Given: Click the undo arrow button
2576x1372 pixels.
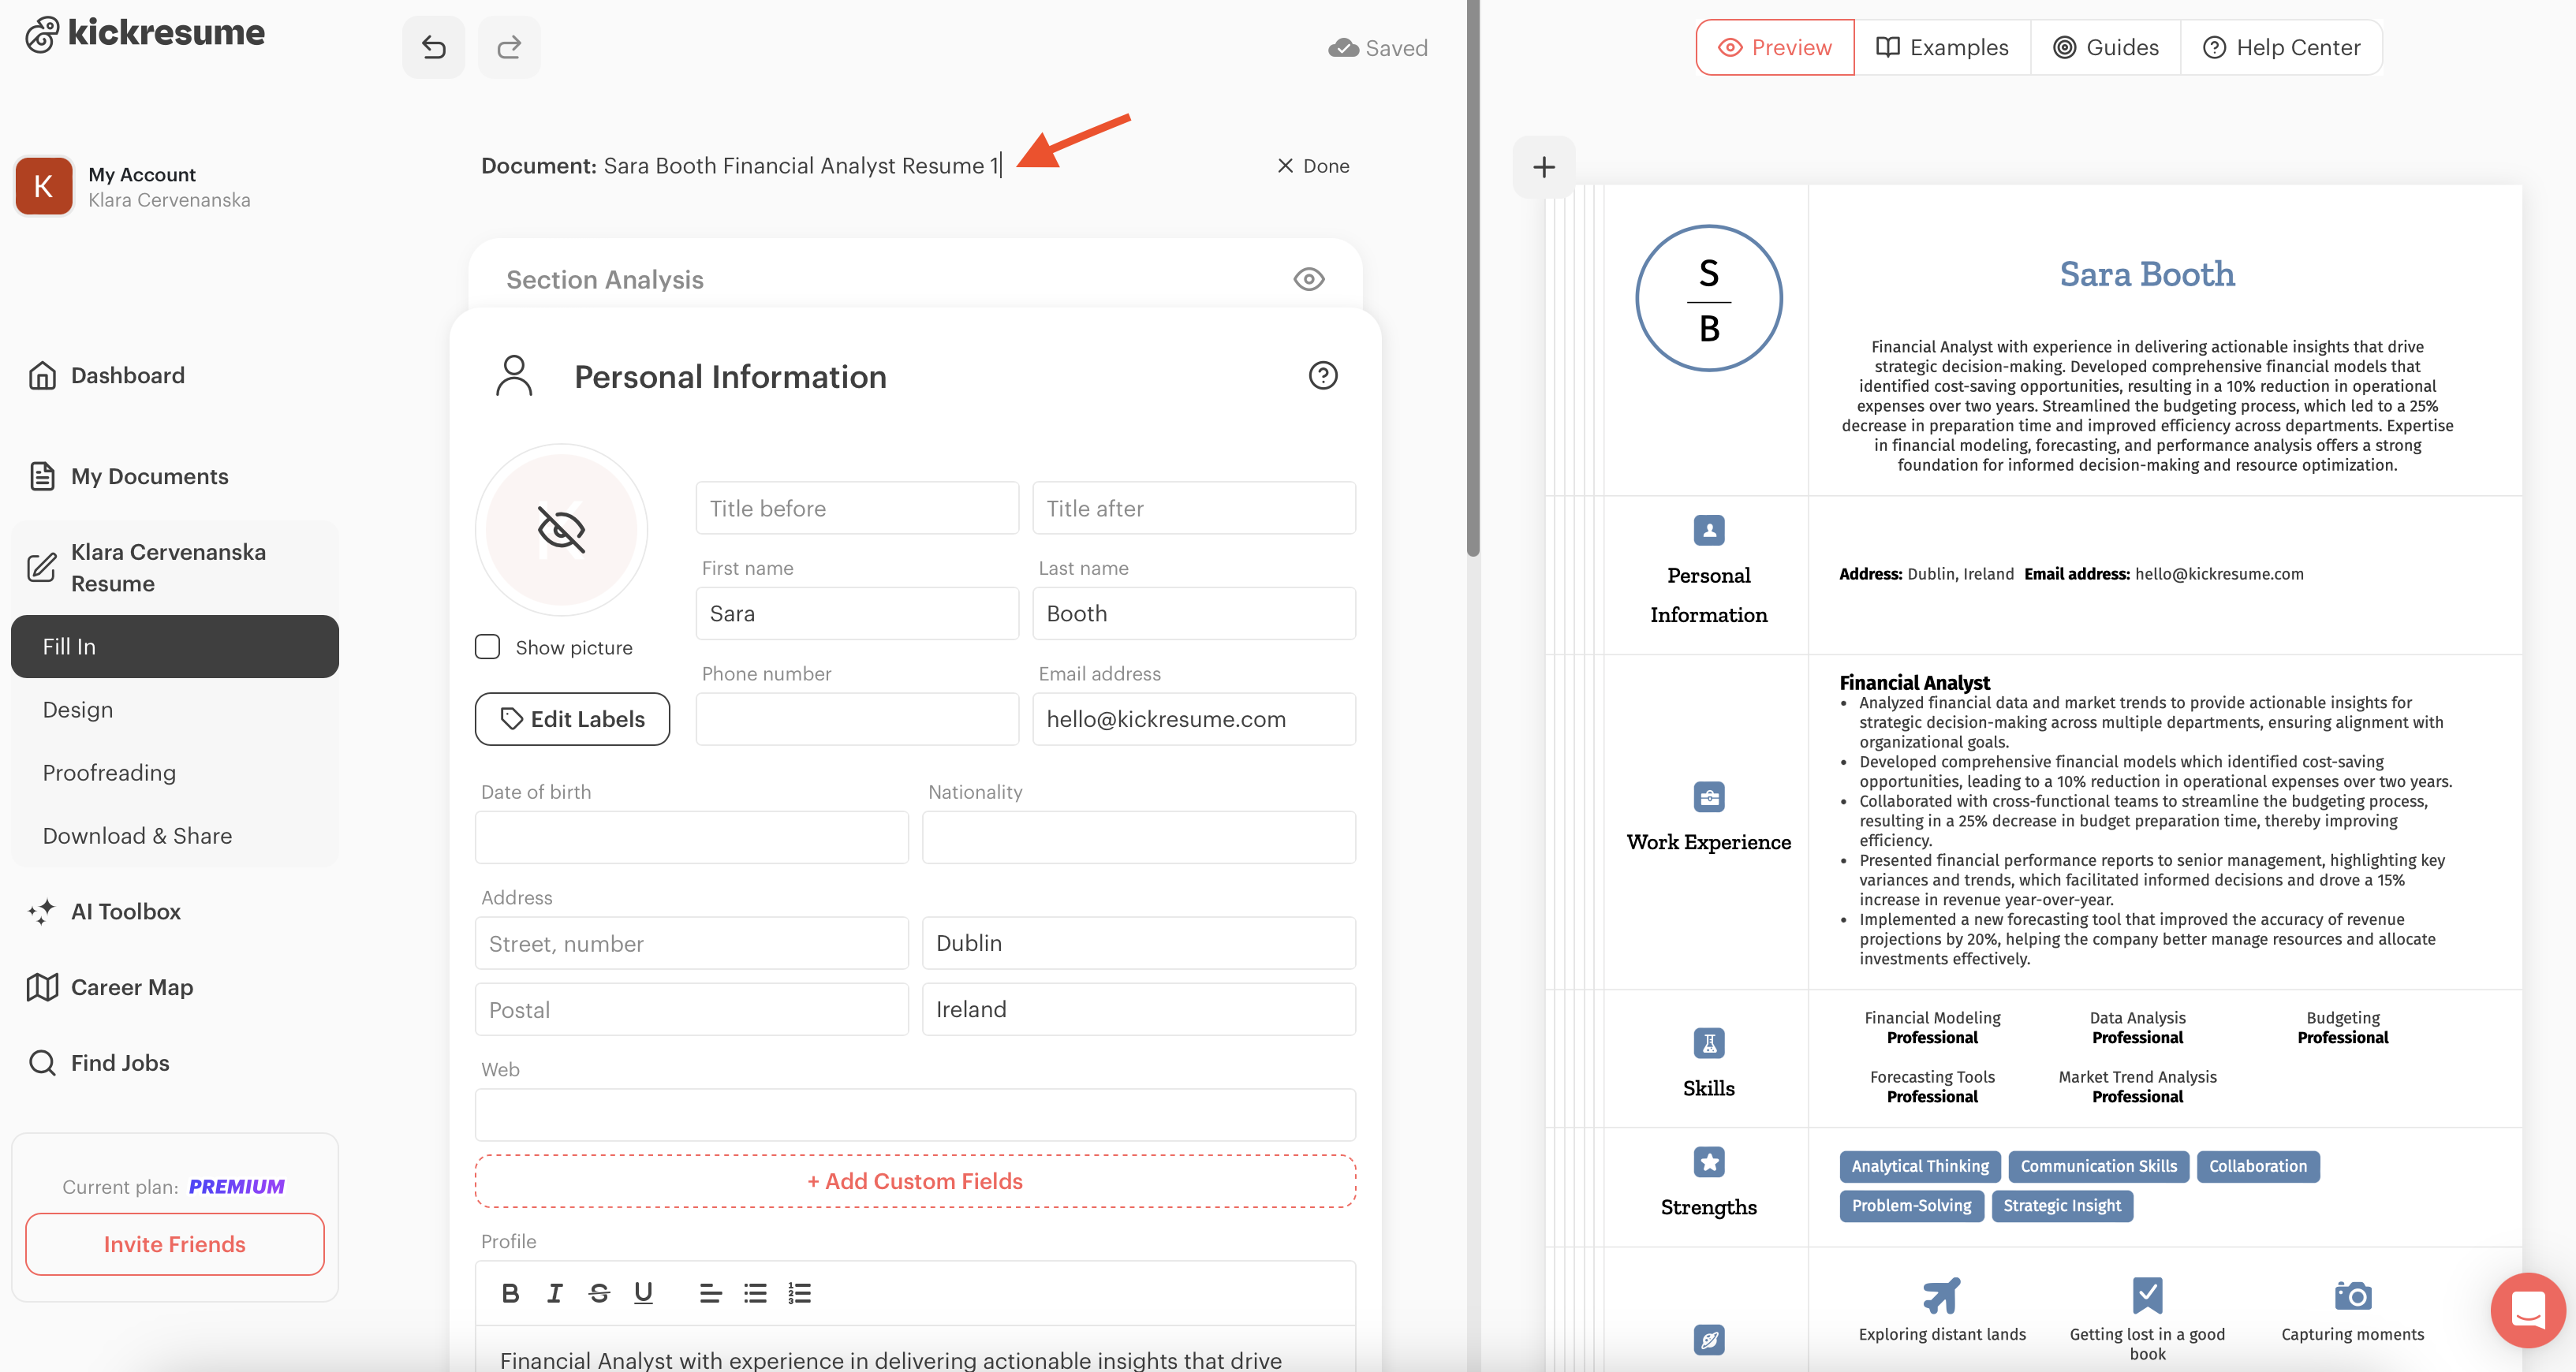Looking at the screenshot, I should tap(433, 47).
